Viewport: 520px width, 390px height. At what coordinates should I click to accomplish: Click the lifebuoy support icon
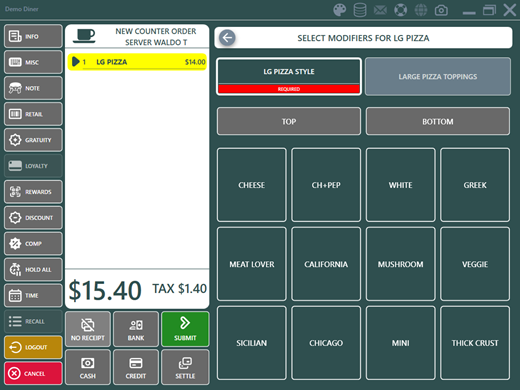point(401,10)
